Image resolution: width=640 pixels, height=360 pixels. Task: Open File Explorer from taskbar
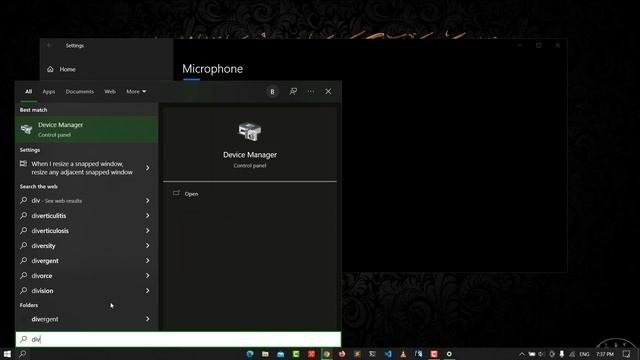[x=265, y=354]
